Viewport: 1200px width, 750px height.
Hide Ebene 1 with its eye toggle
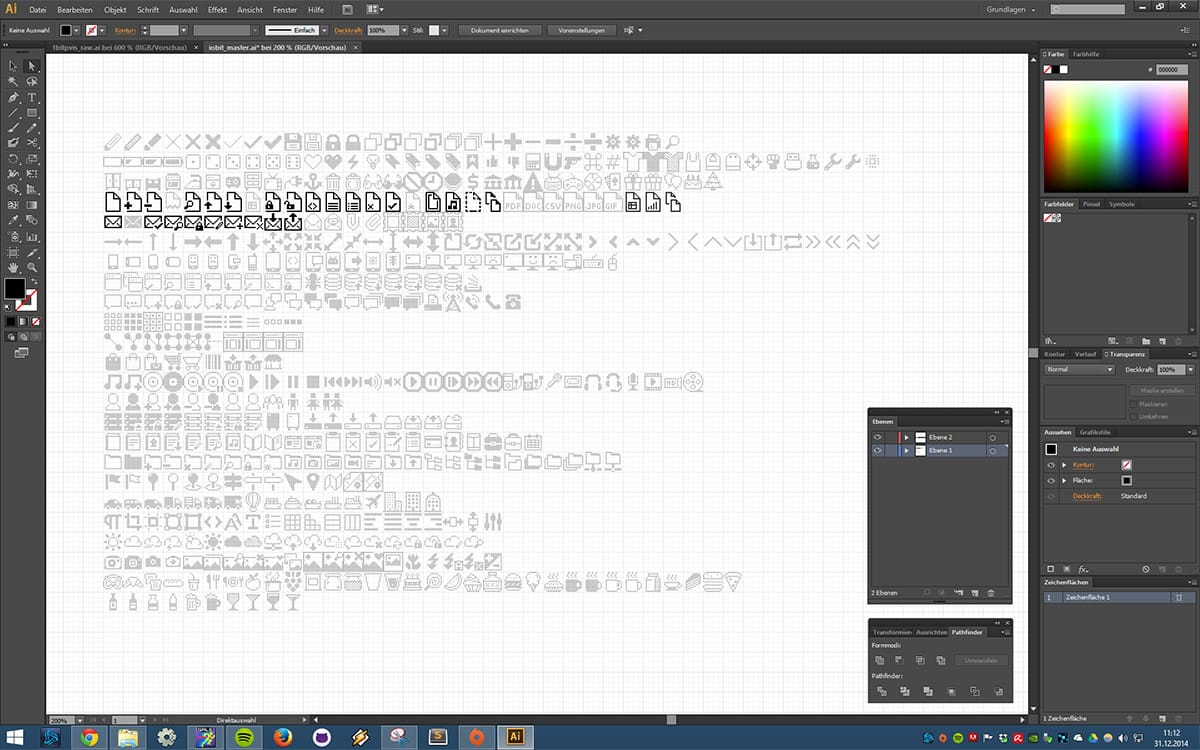878,450
